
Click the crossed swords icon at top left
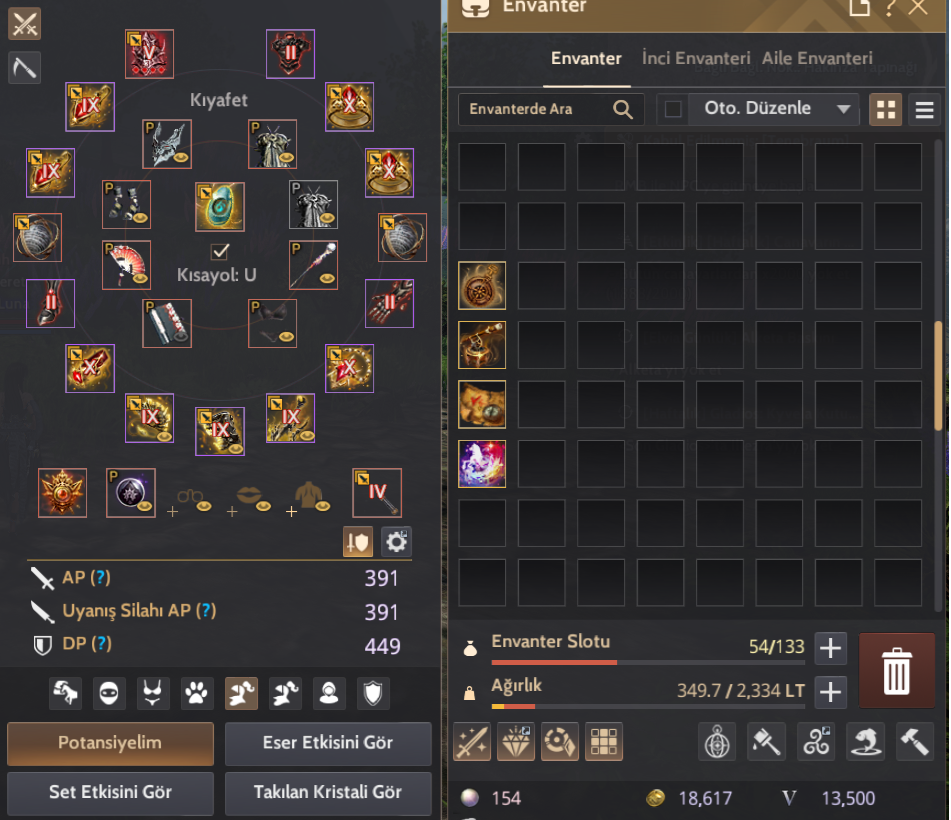[x=24, y=24]
